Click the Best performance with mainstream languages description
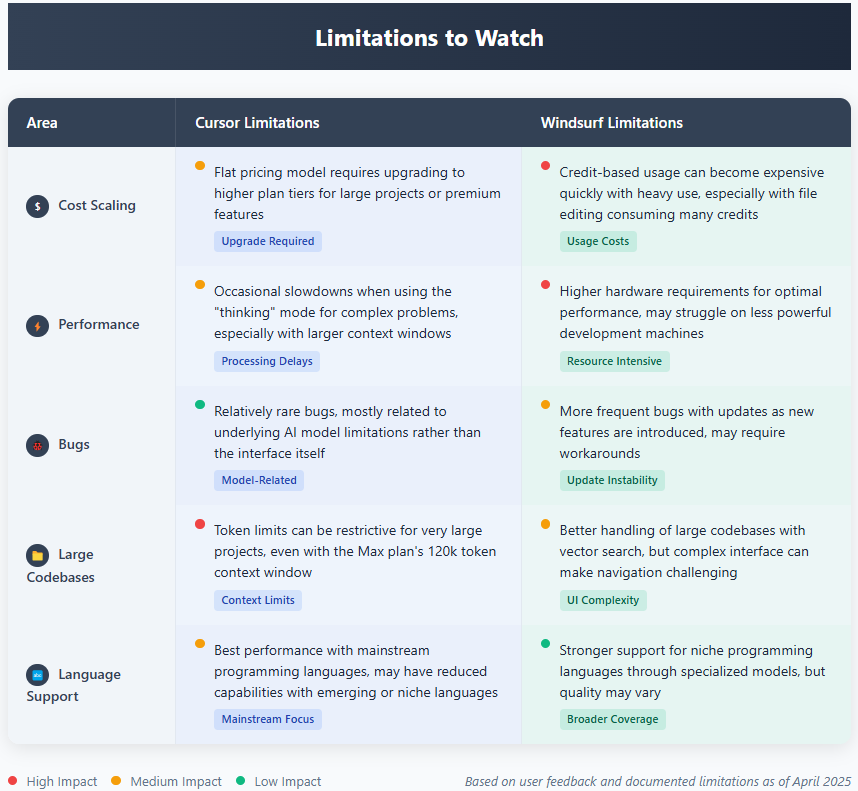 [356, 671]
